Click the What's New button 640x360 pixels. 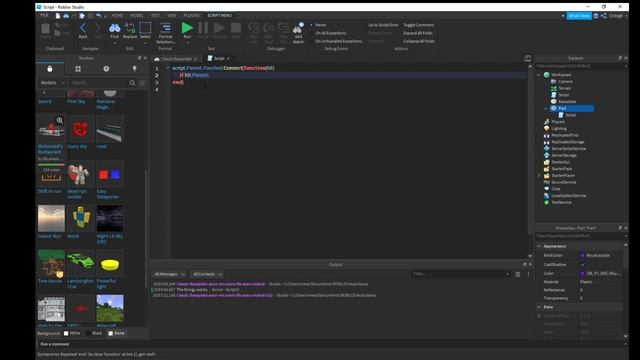(579, 16)
